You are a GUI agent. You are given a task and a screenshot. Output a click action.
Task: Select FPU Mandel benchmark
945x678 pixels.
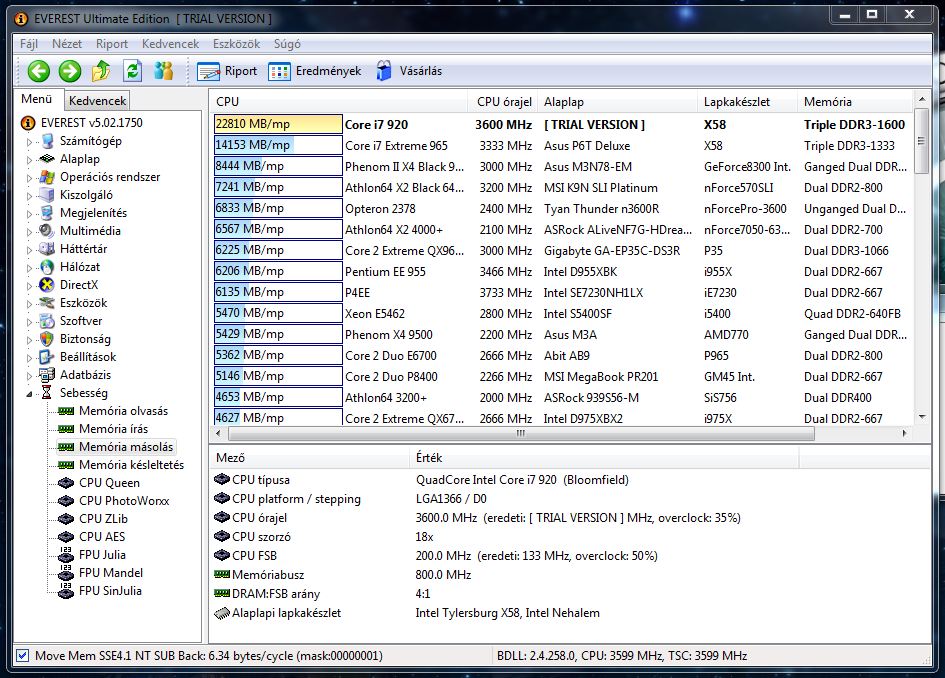click(111, 573)
